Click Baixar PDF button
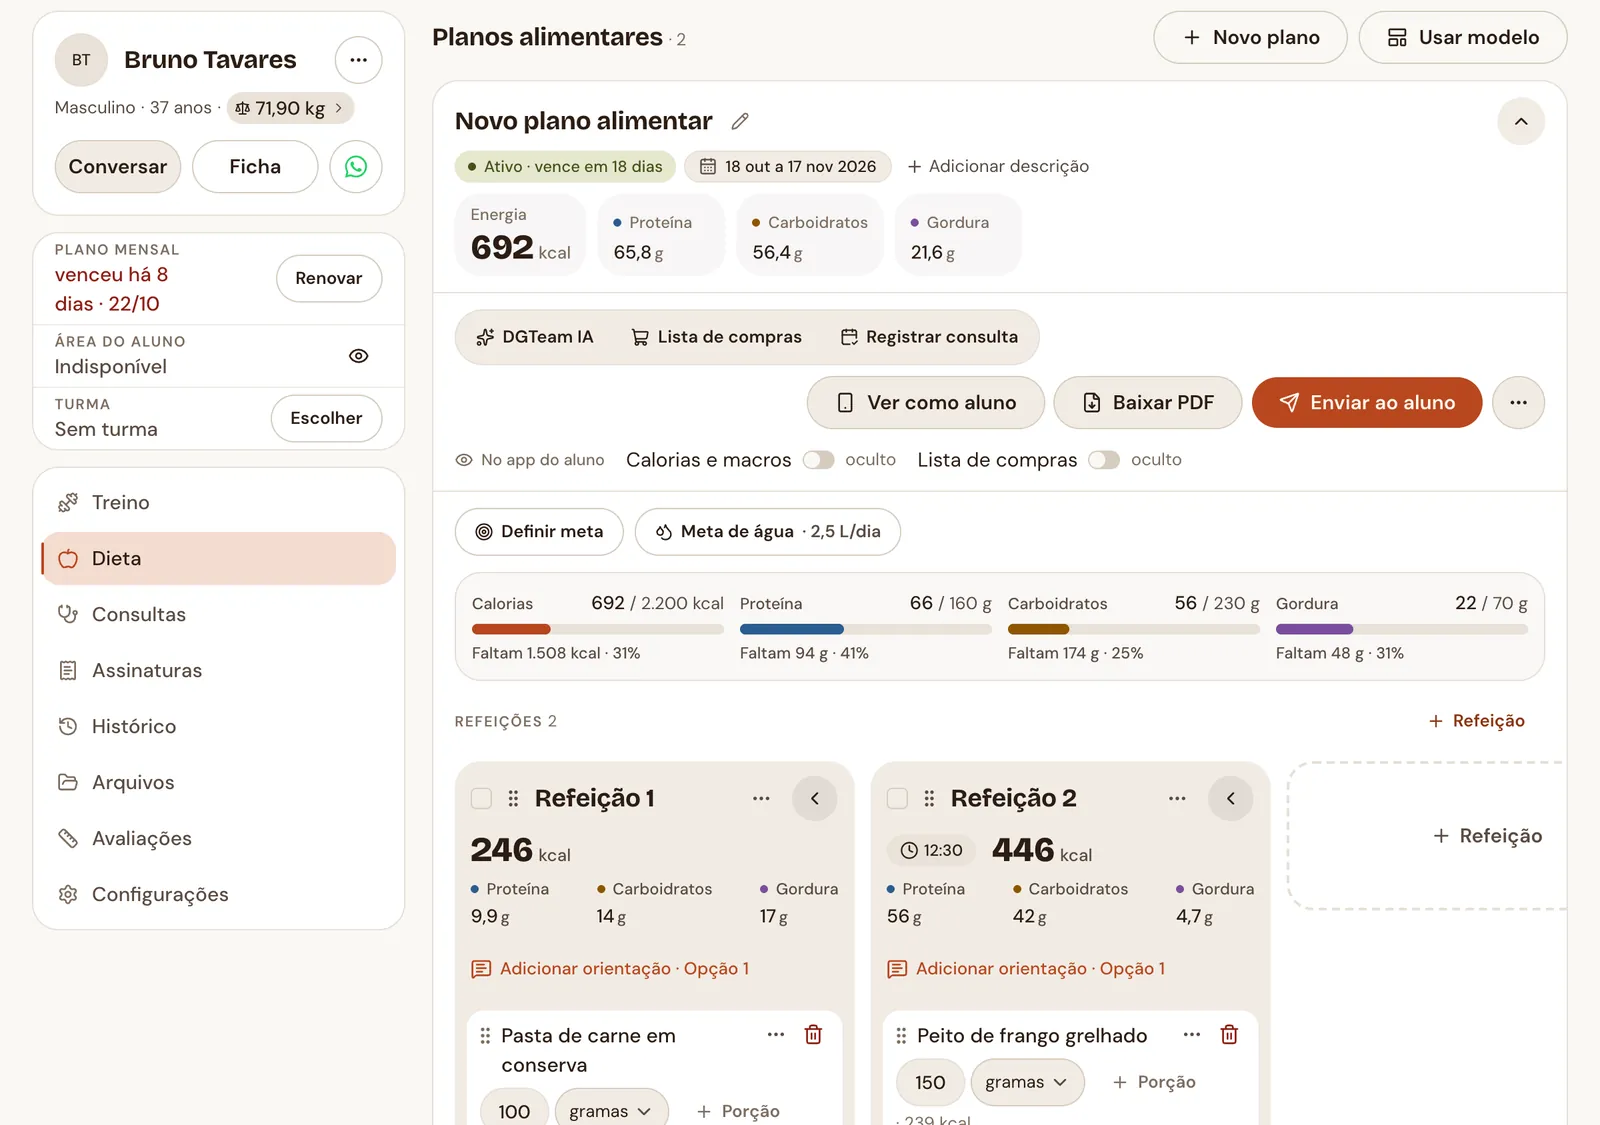1600x1125 pixels. pos(1148,402)
